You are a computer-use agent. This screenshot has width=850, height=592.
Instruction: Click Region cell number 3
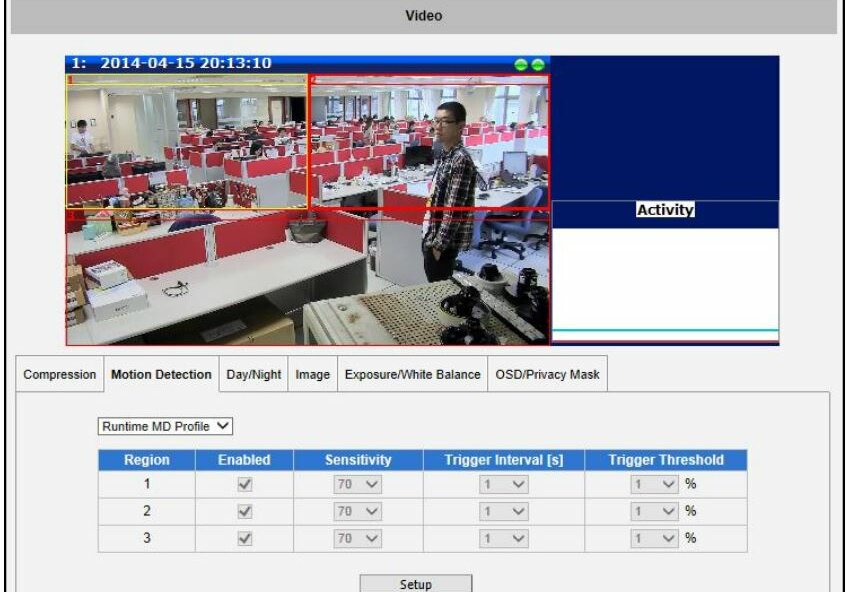[x=146, y=538]
